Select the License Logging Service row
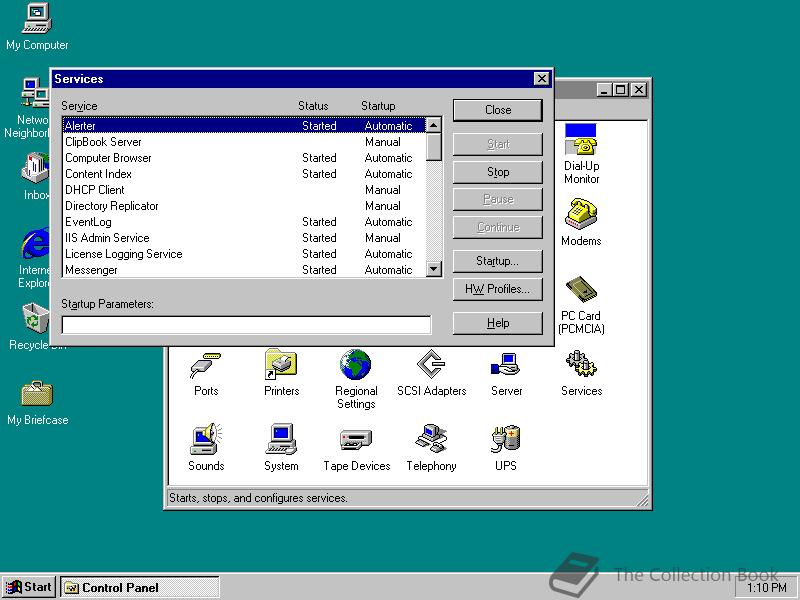 click(x=244, y=254)
